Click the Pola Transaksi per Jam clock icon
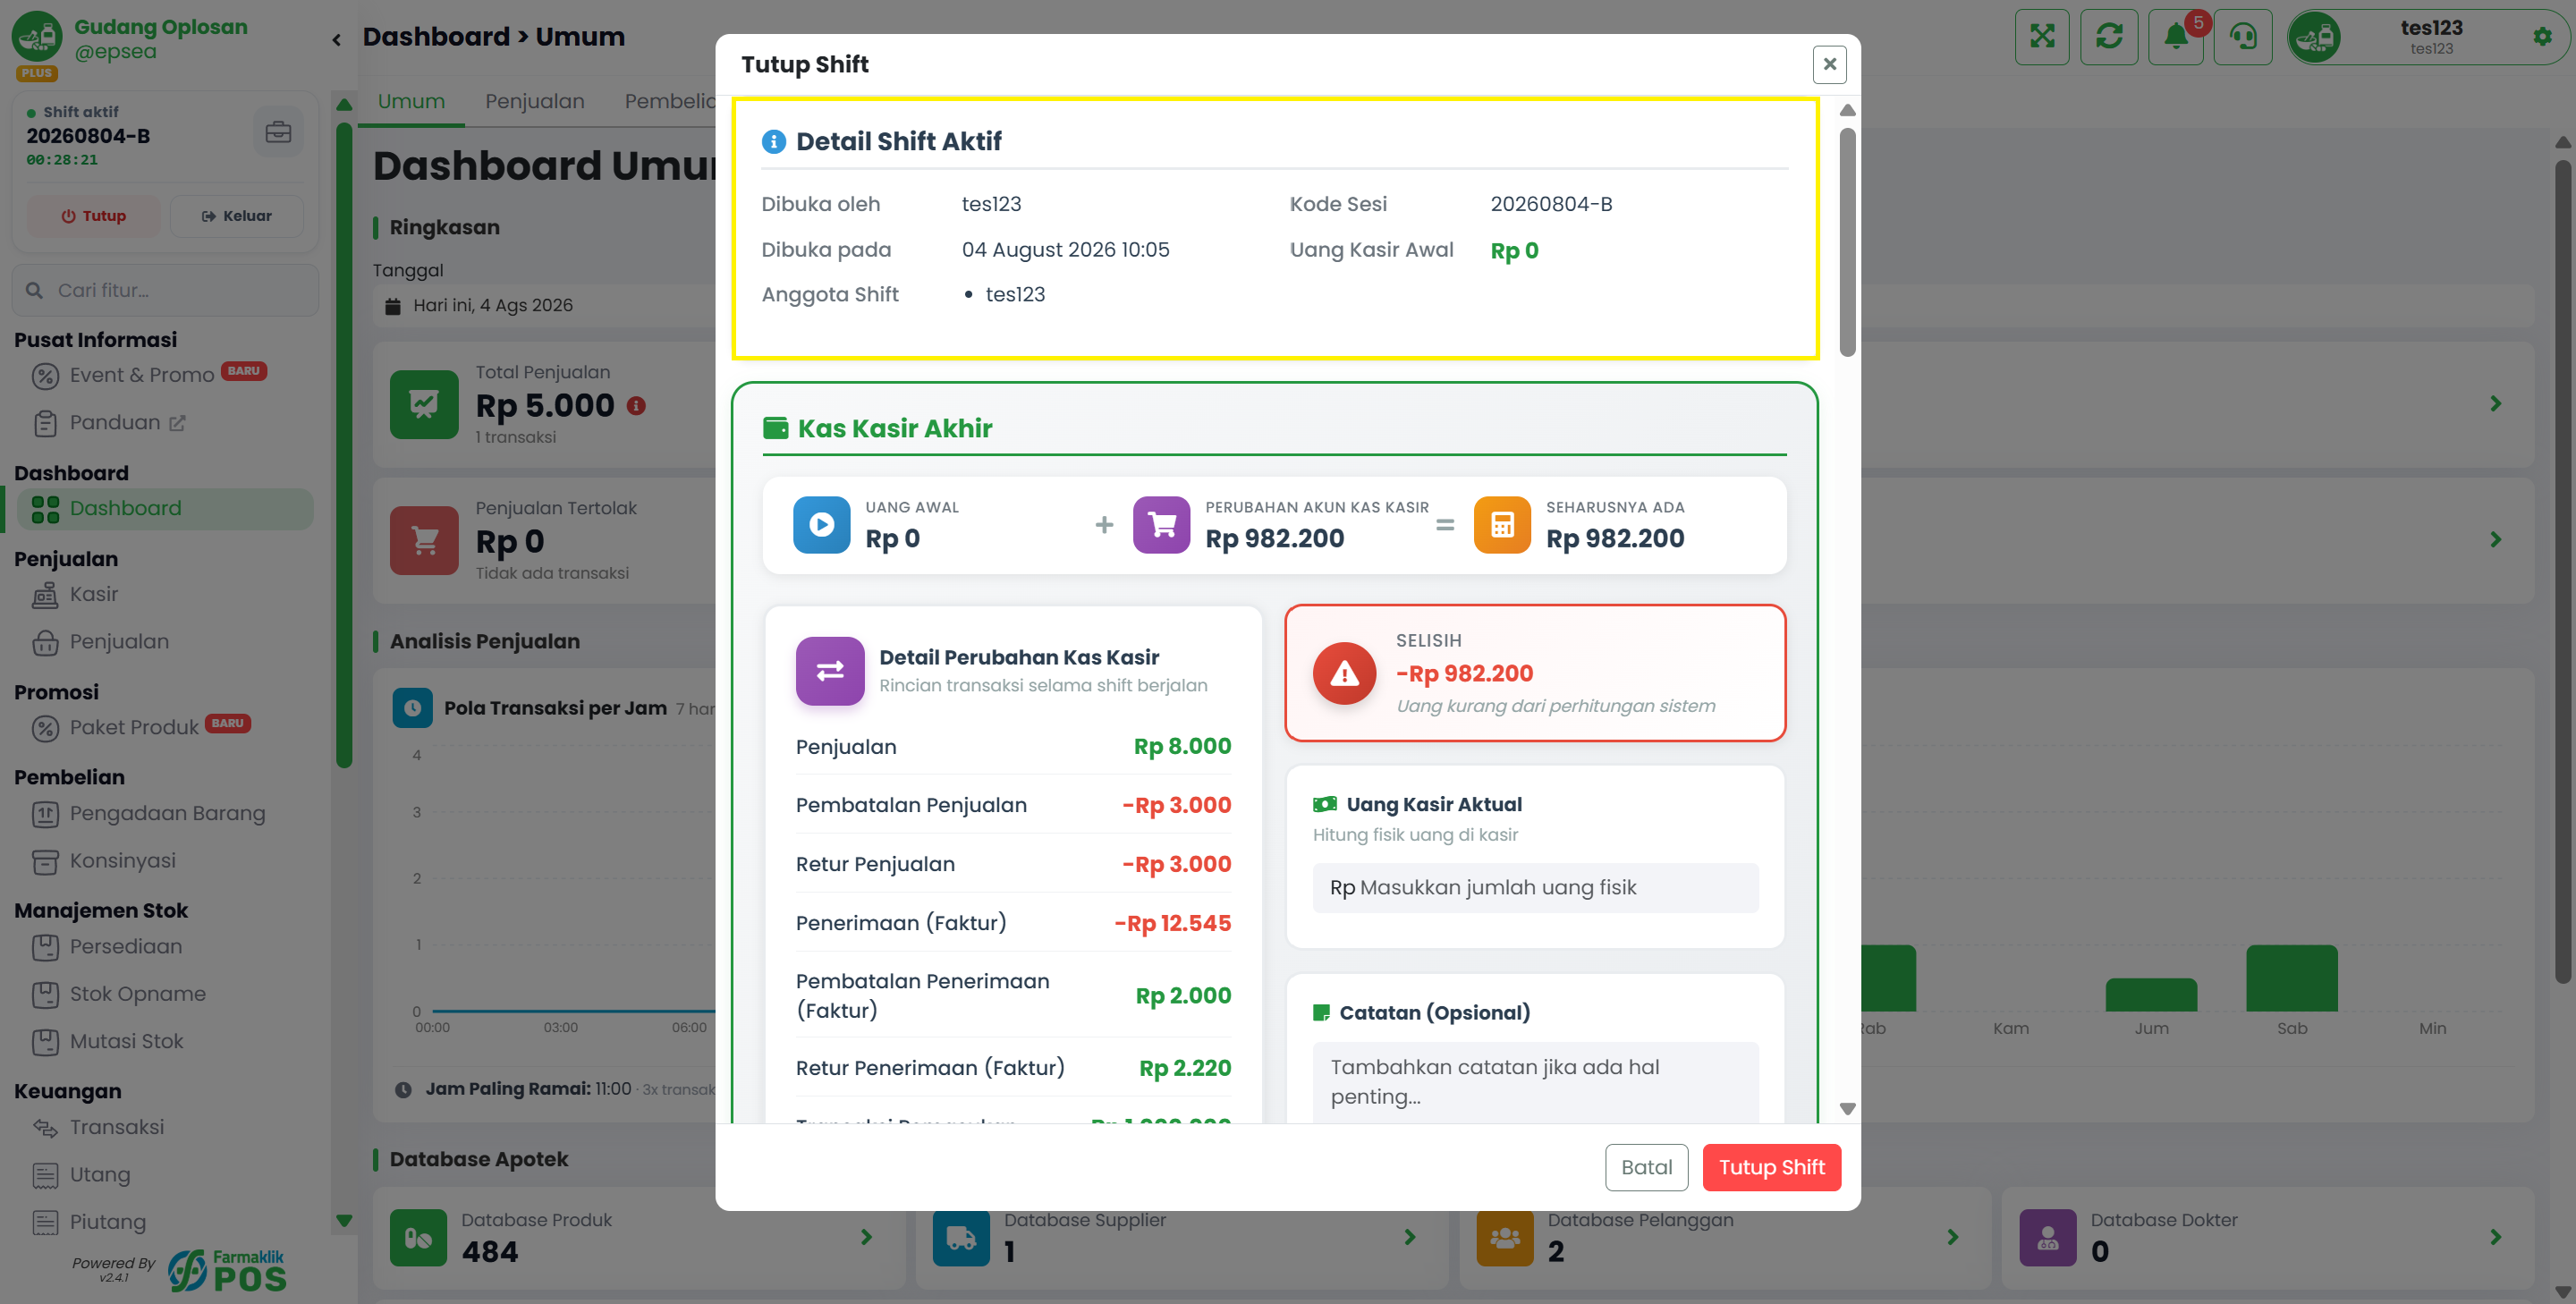 [412, 708]
